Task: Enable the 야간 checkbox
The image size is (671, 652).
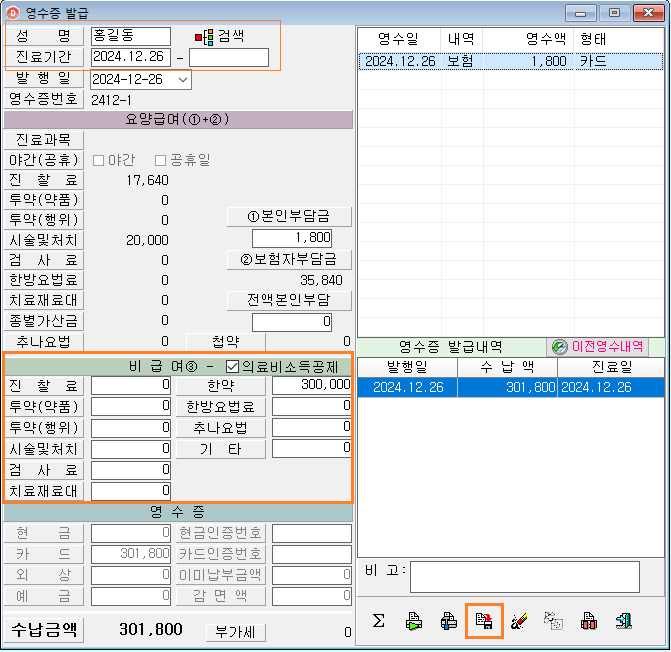Action: pos(99,160)
